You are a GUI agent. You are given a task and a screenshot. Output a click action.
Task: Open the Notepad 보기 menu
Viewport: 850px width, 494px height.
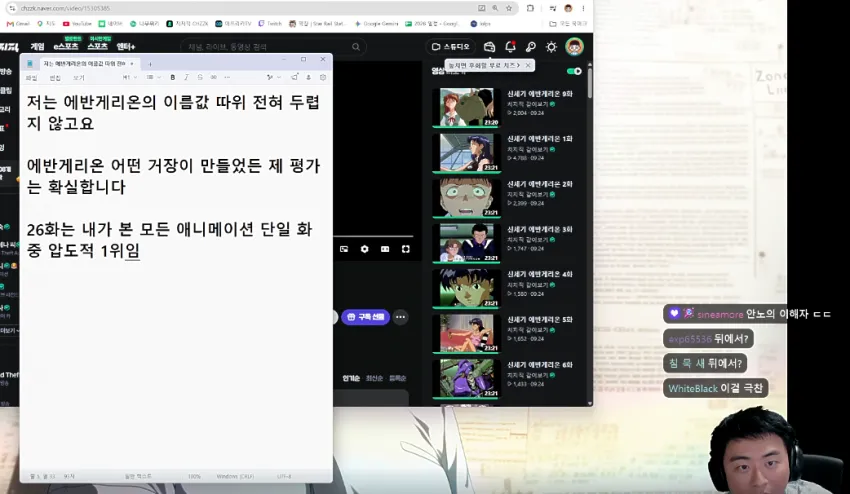79,78
